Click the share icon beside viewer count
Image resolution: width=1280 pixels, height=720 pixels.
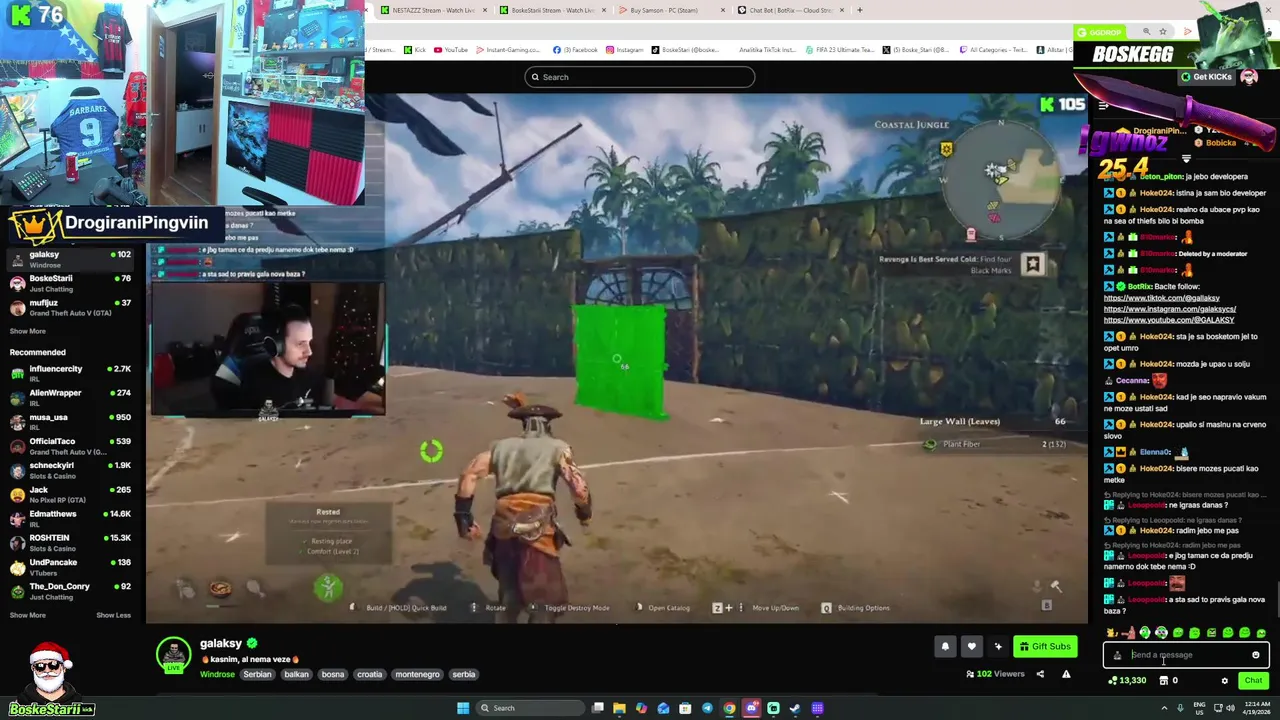1040,674
